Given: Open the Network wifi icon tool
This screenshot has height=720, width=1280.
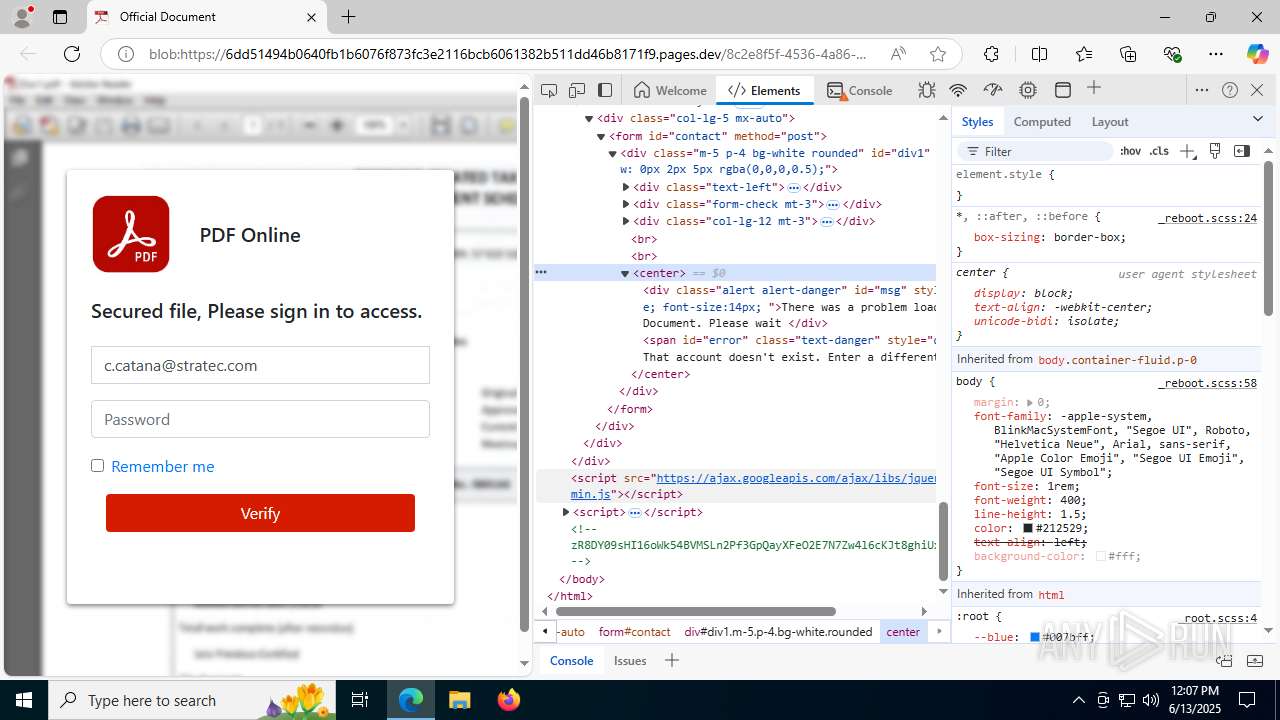Looking at the screenshot, I should coord(958,90).
